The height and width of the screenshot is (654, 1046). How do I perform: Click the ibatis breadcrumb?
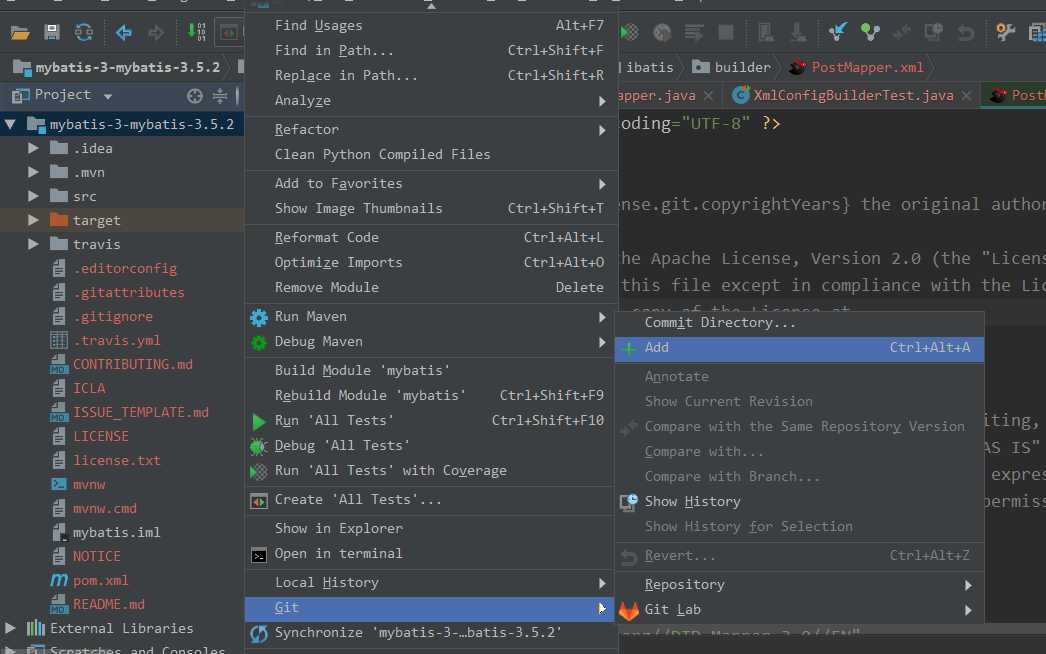coord(649,67)
